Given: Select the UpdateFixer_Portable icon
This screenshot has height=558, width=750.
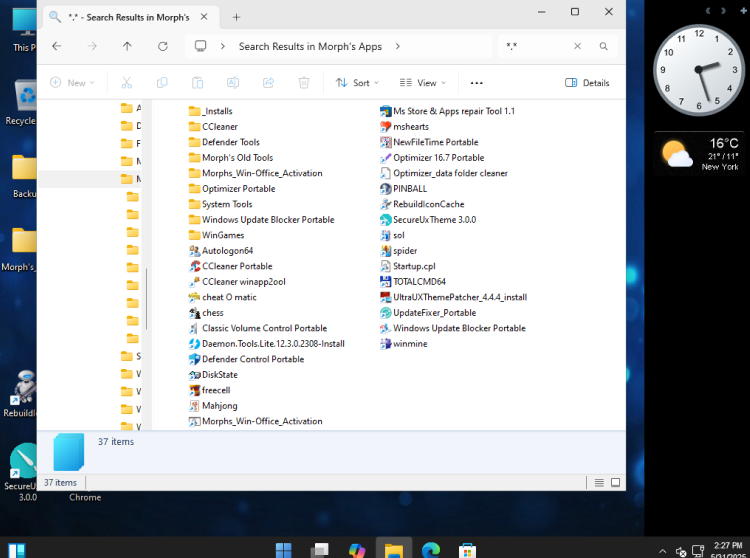Looking at the screenshot, I should click(386, 313).
